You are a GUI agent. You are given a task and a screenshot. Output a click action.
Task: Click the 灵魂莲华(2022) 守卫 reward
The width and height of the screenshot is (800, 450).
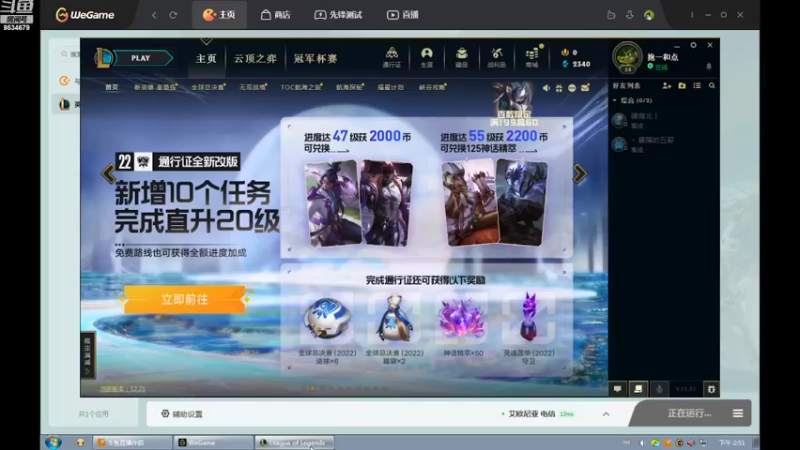tap(529, 328)
